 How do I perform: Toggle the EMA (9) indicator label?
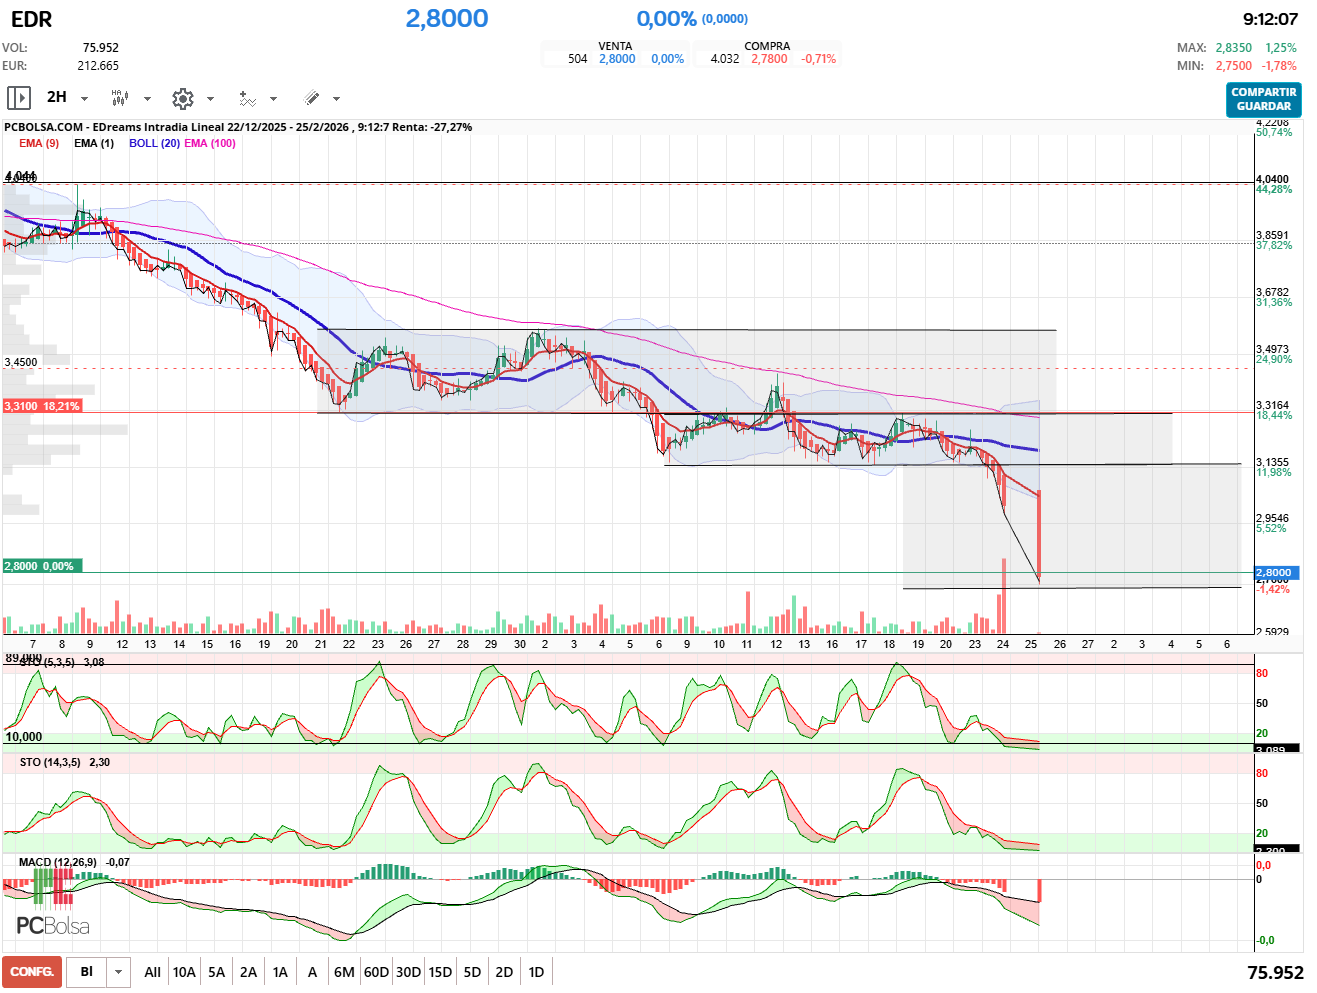coord(39,143)
